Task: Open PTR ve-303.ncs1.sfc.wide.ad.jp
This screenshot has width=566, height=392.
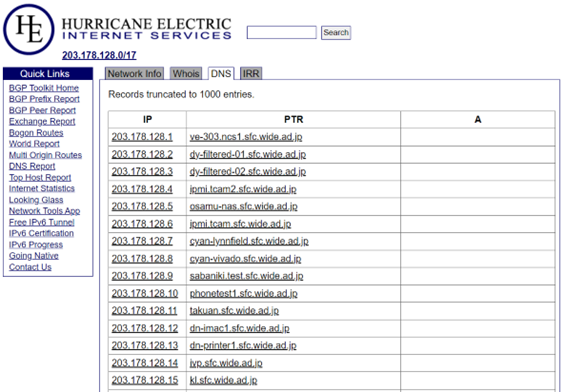Action: point(246,137)
